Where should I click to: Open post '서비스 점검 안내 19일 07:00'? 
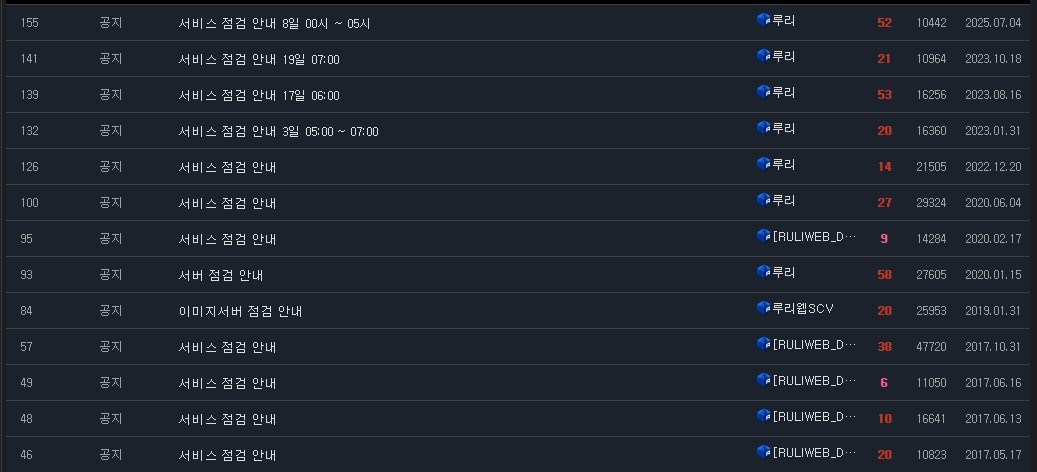259,59
